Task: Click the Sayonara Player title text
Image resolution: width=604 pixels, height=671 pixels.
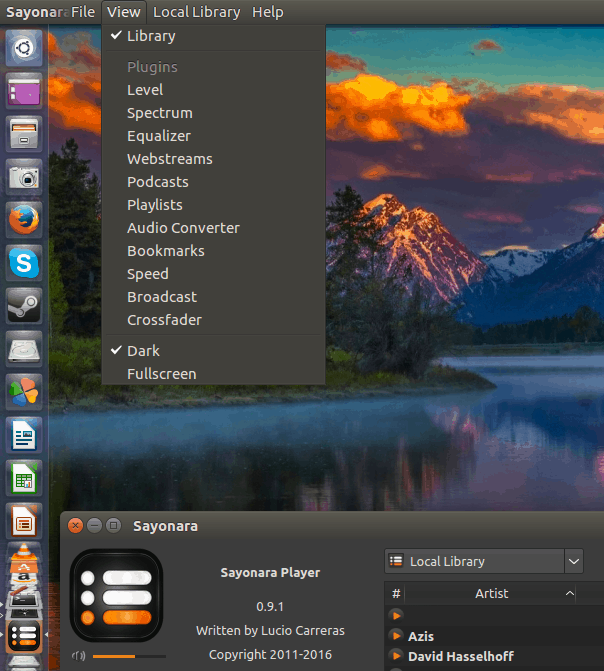Action: tap(270, 573)
